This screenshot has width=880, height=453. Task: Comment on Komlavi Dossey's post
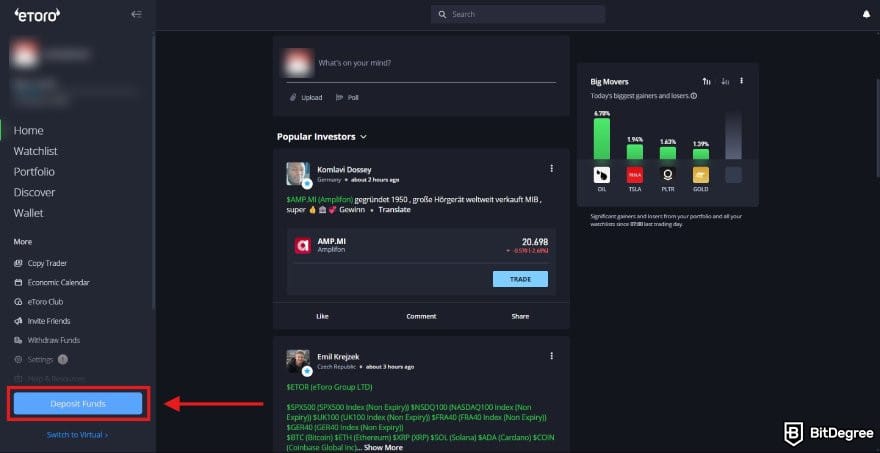(x=421, y=317)
